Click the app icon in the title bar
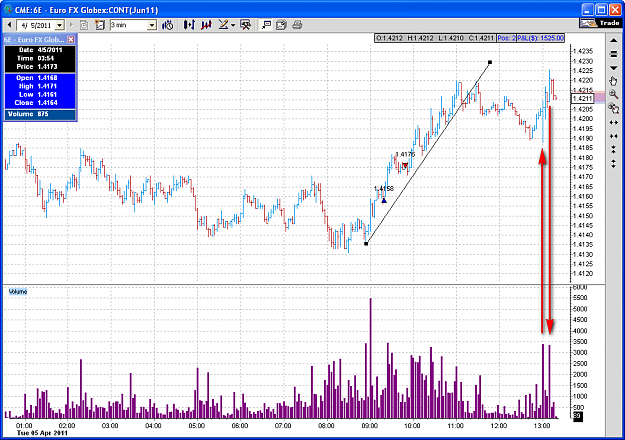The image size is (625, 440). [x=8, y=10]
